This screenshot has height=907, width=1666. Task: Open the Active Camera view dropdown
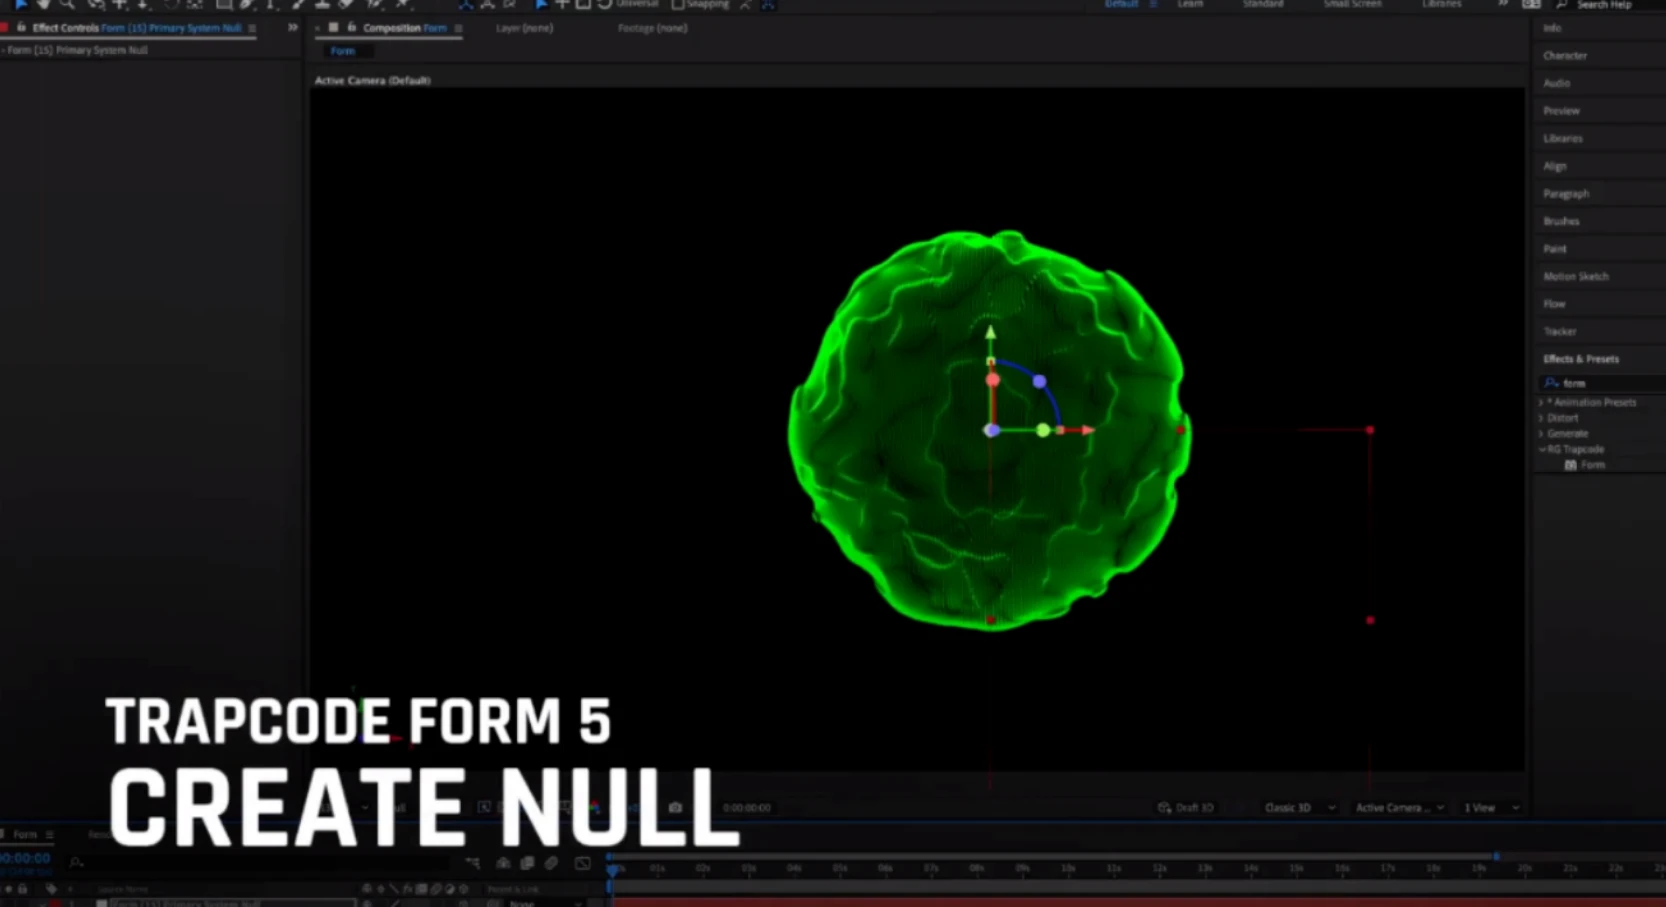click(1398, 807)
